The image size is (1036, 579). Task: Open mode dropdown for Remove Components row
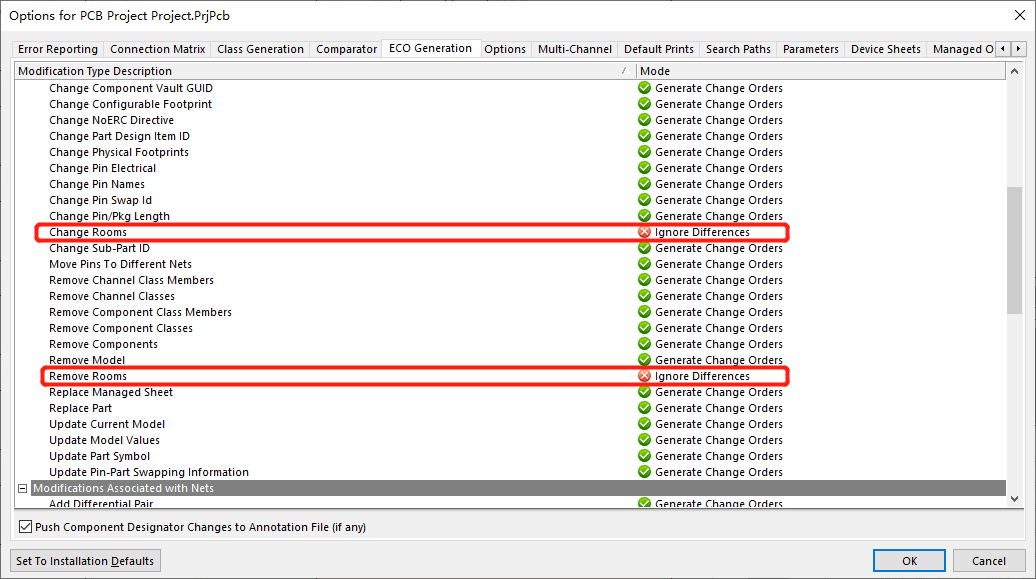click(719, 344)
